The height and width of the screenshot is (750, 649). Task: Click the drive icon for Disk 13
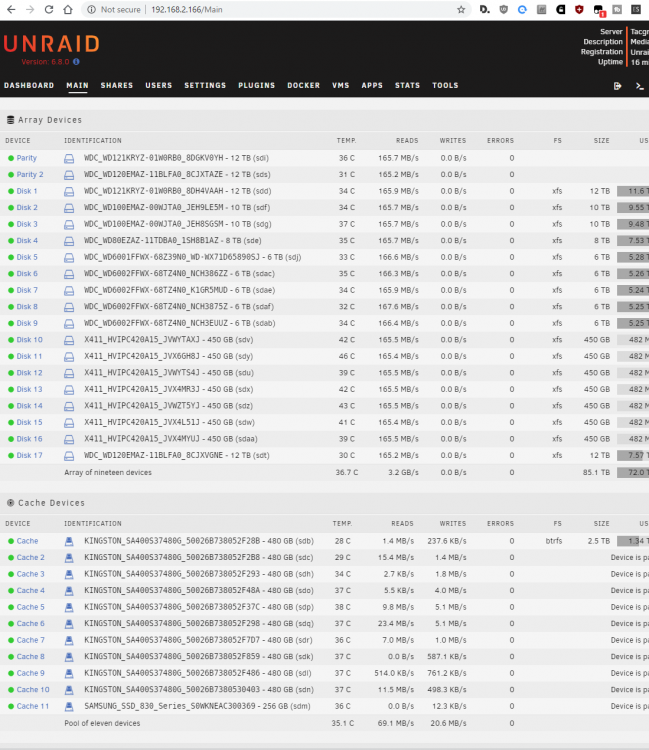[x=69, y=389]
